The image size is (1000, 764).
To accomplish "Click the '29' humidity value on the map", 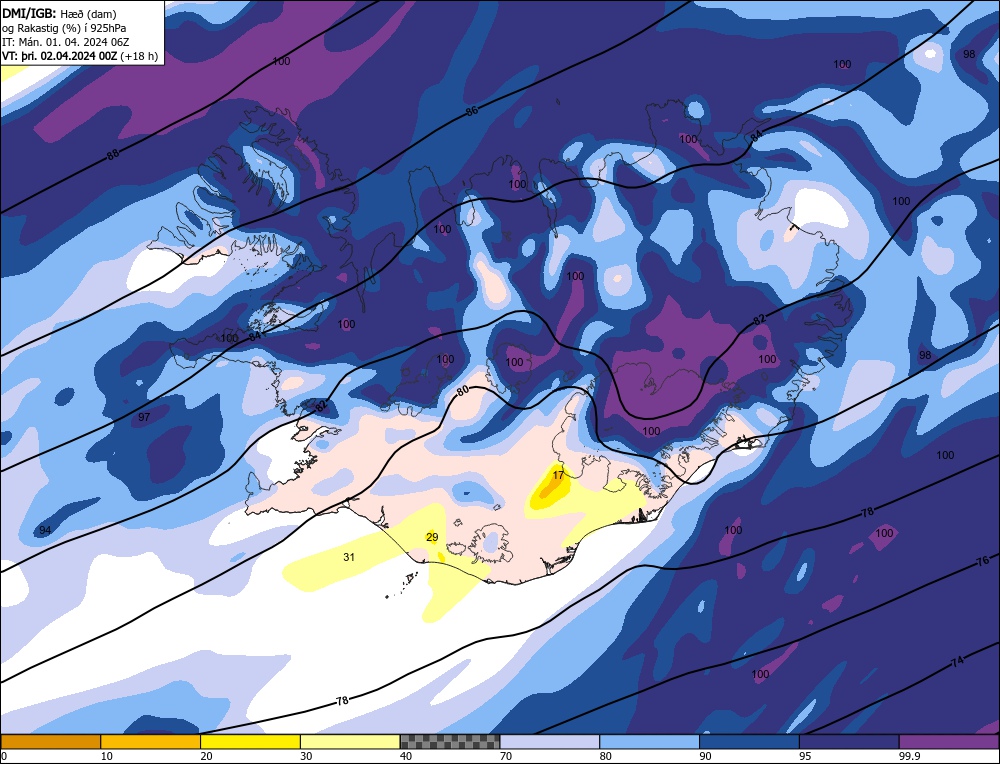I will pos(432,538).
